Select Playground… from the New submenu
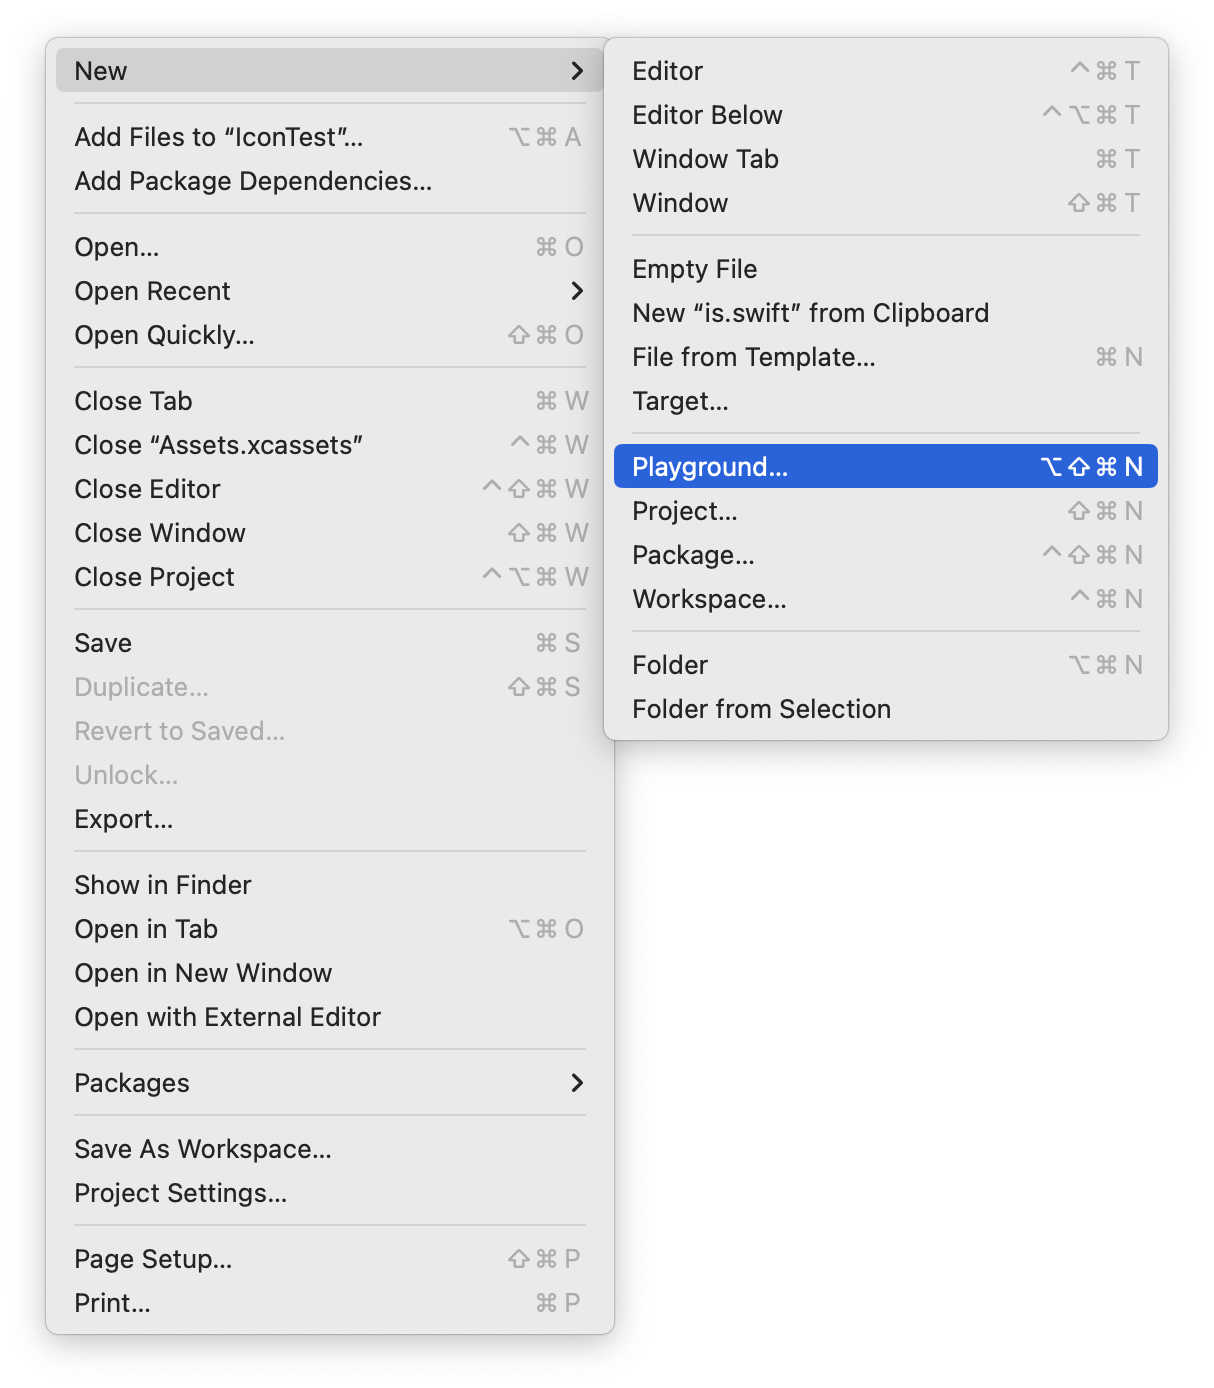 pos(710,467)
